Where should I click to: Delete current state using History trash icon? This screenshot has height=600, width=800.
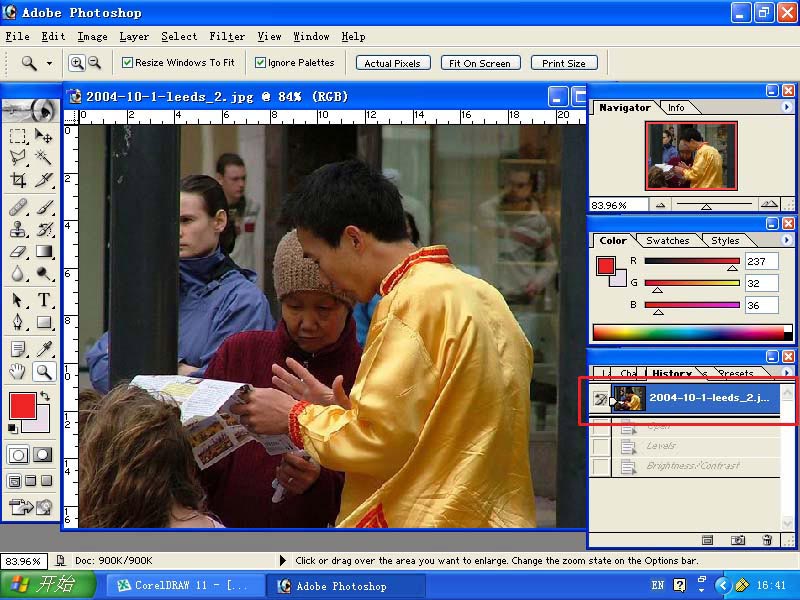[767, 540]
